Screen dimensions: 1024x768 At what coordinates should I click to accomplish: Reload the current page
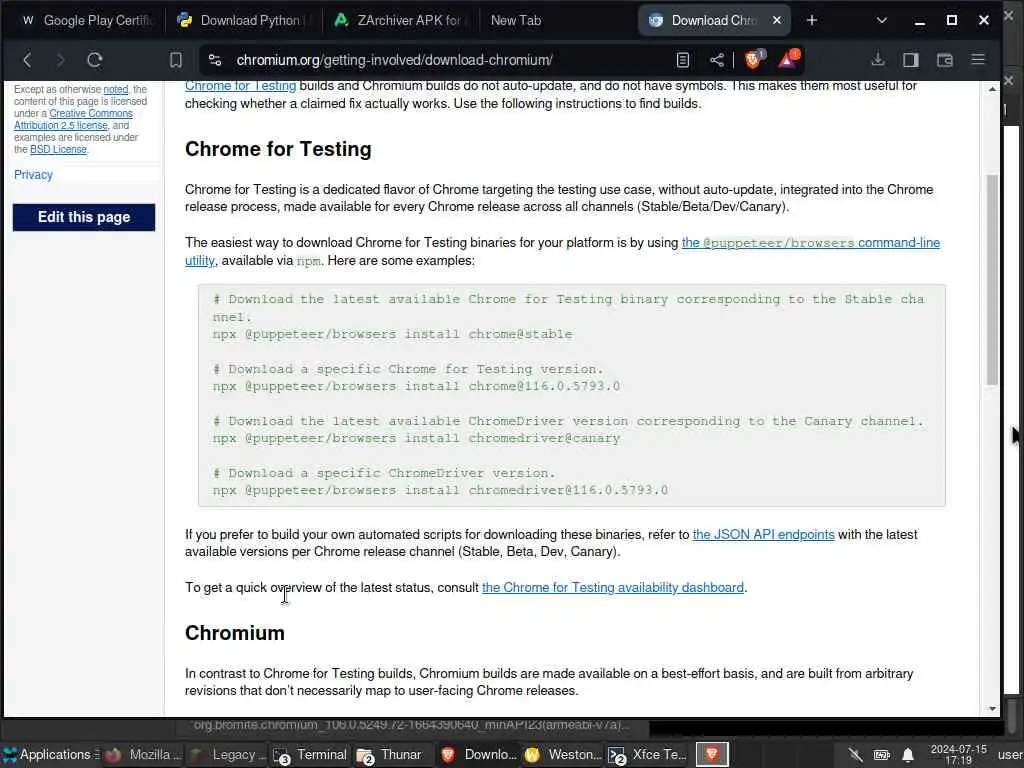point(95,60)
